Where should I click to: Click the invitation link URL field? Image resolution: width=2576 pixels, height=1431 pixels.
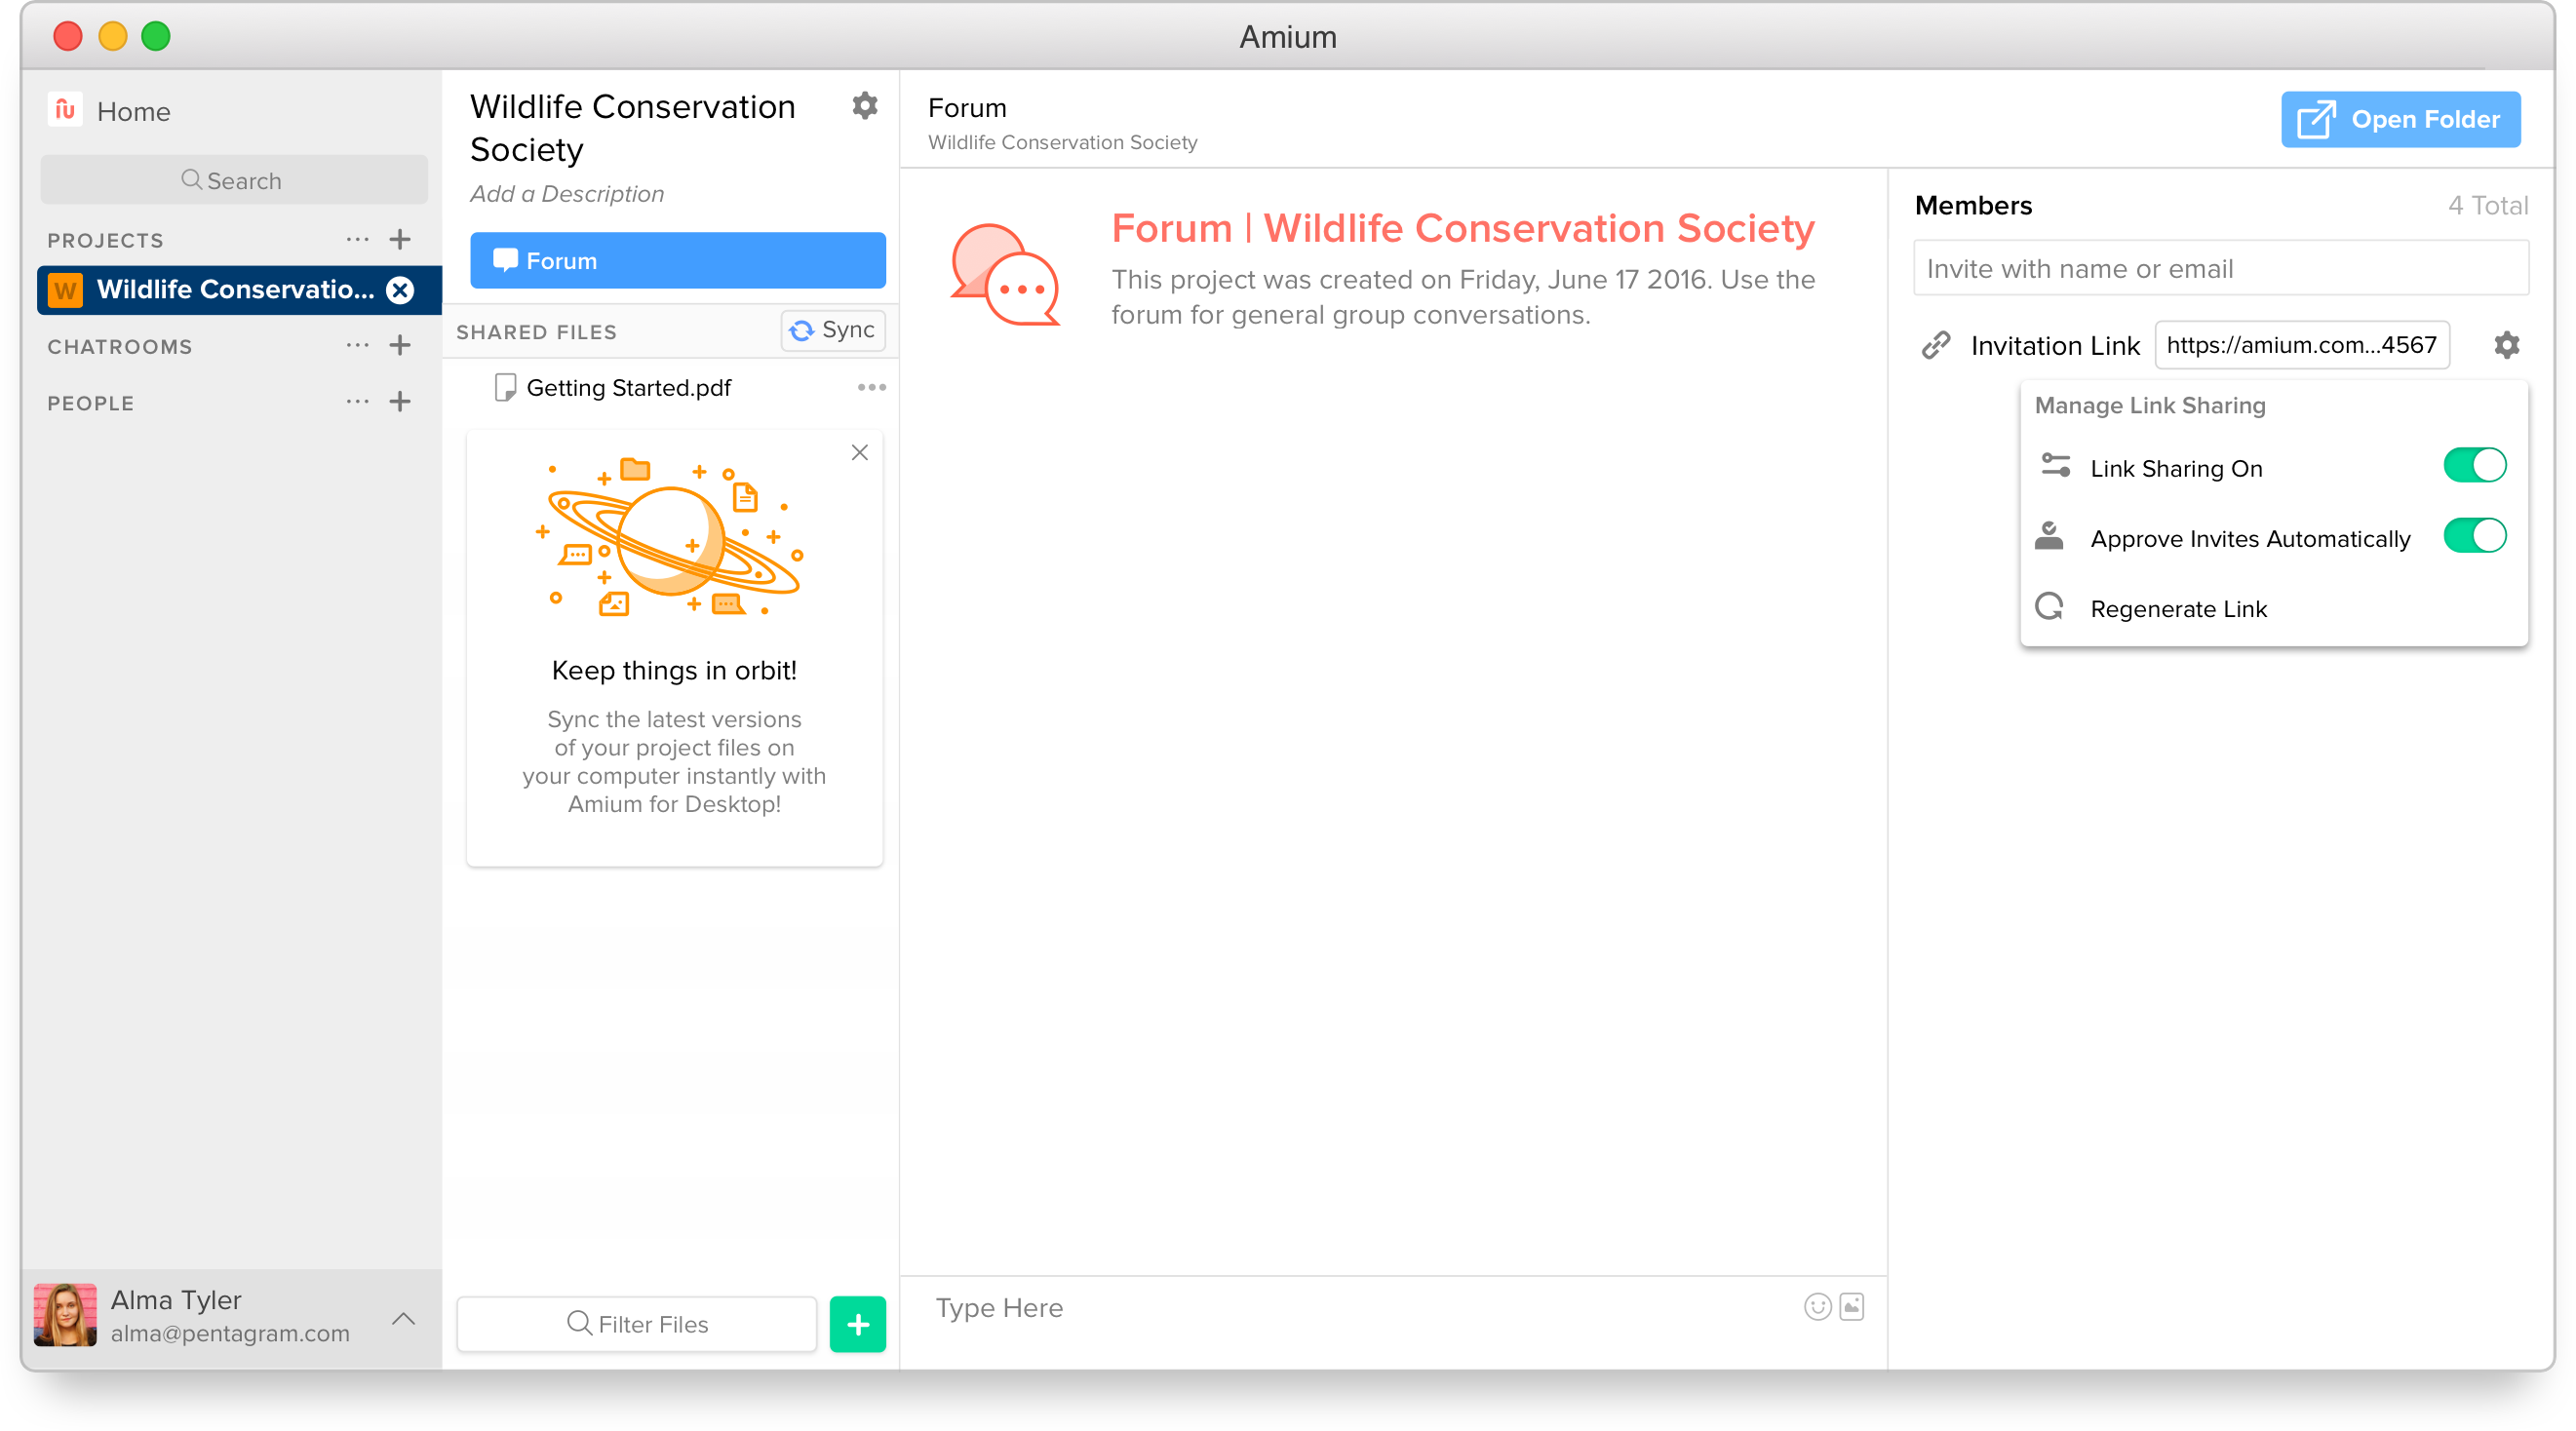pos(2301,346)
